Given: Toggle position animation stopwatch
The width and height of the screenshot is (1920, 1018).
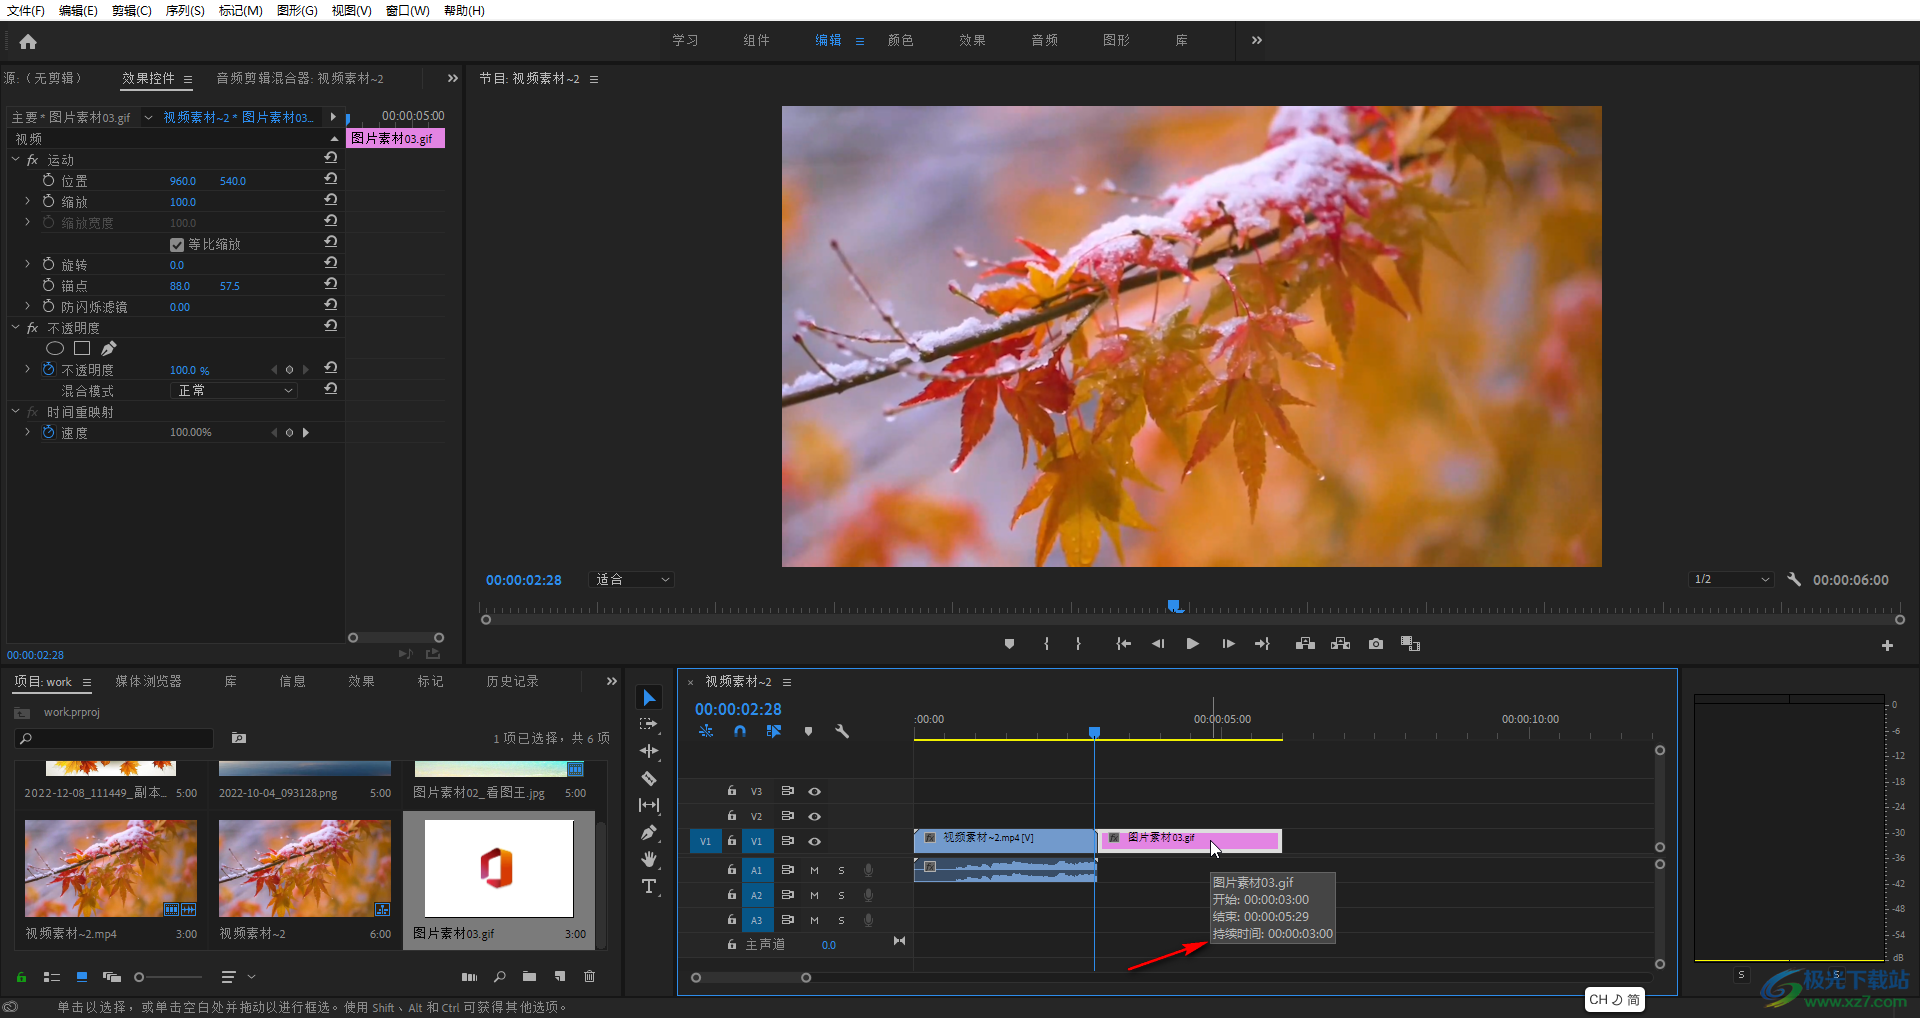Looking at the screenshot, I should [x=48, y=180].
